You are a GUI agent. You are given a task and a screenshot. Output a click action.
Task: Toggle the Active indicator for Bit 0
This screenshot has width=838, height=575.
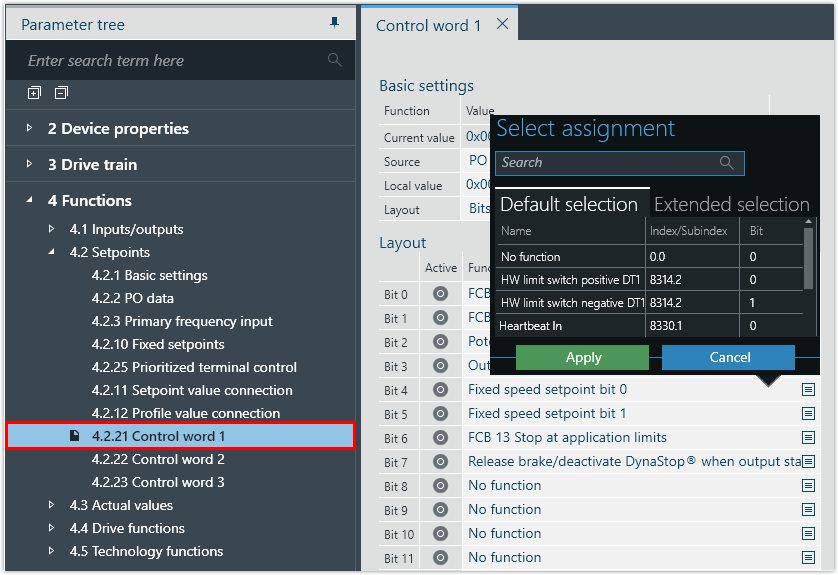[x=440, y=294]
